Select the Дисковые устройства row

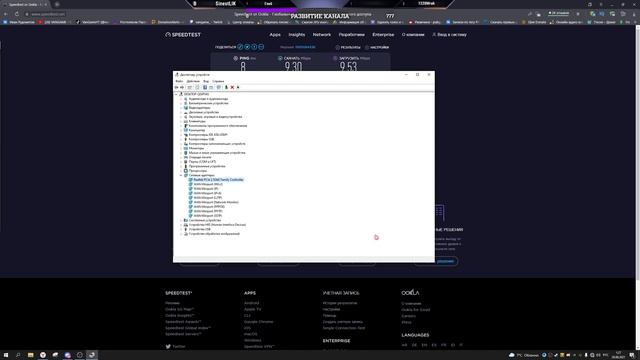[x=204, y=112]
